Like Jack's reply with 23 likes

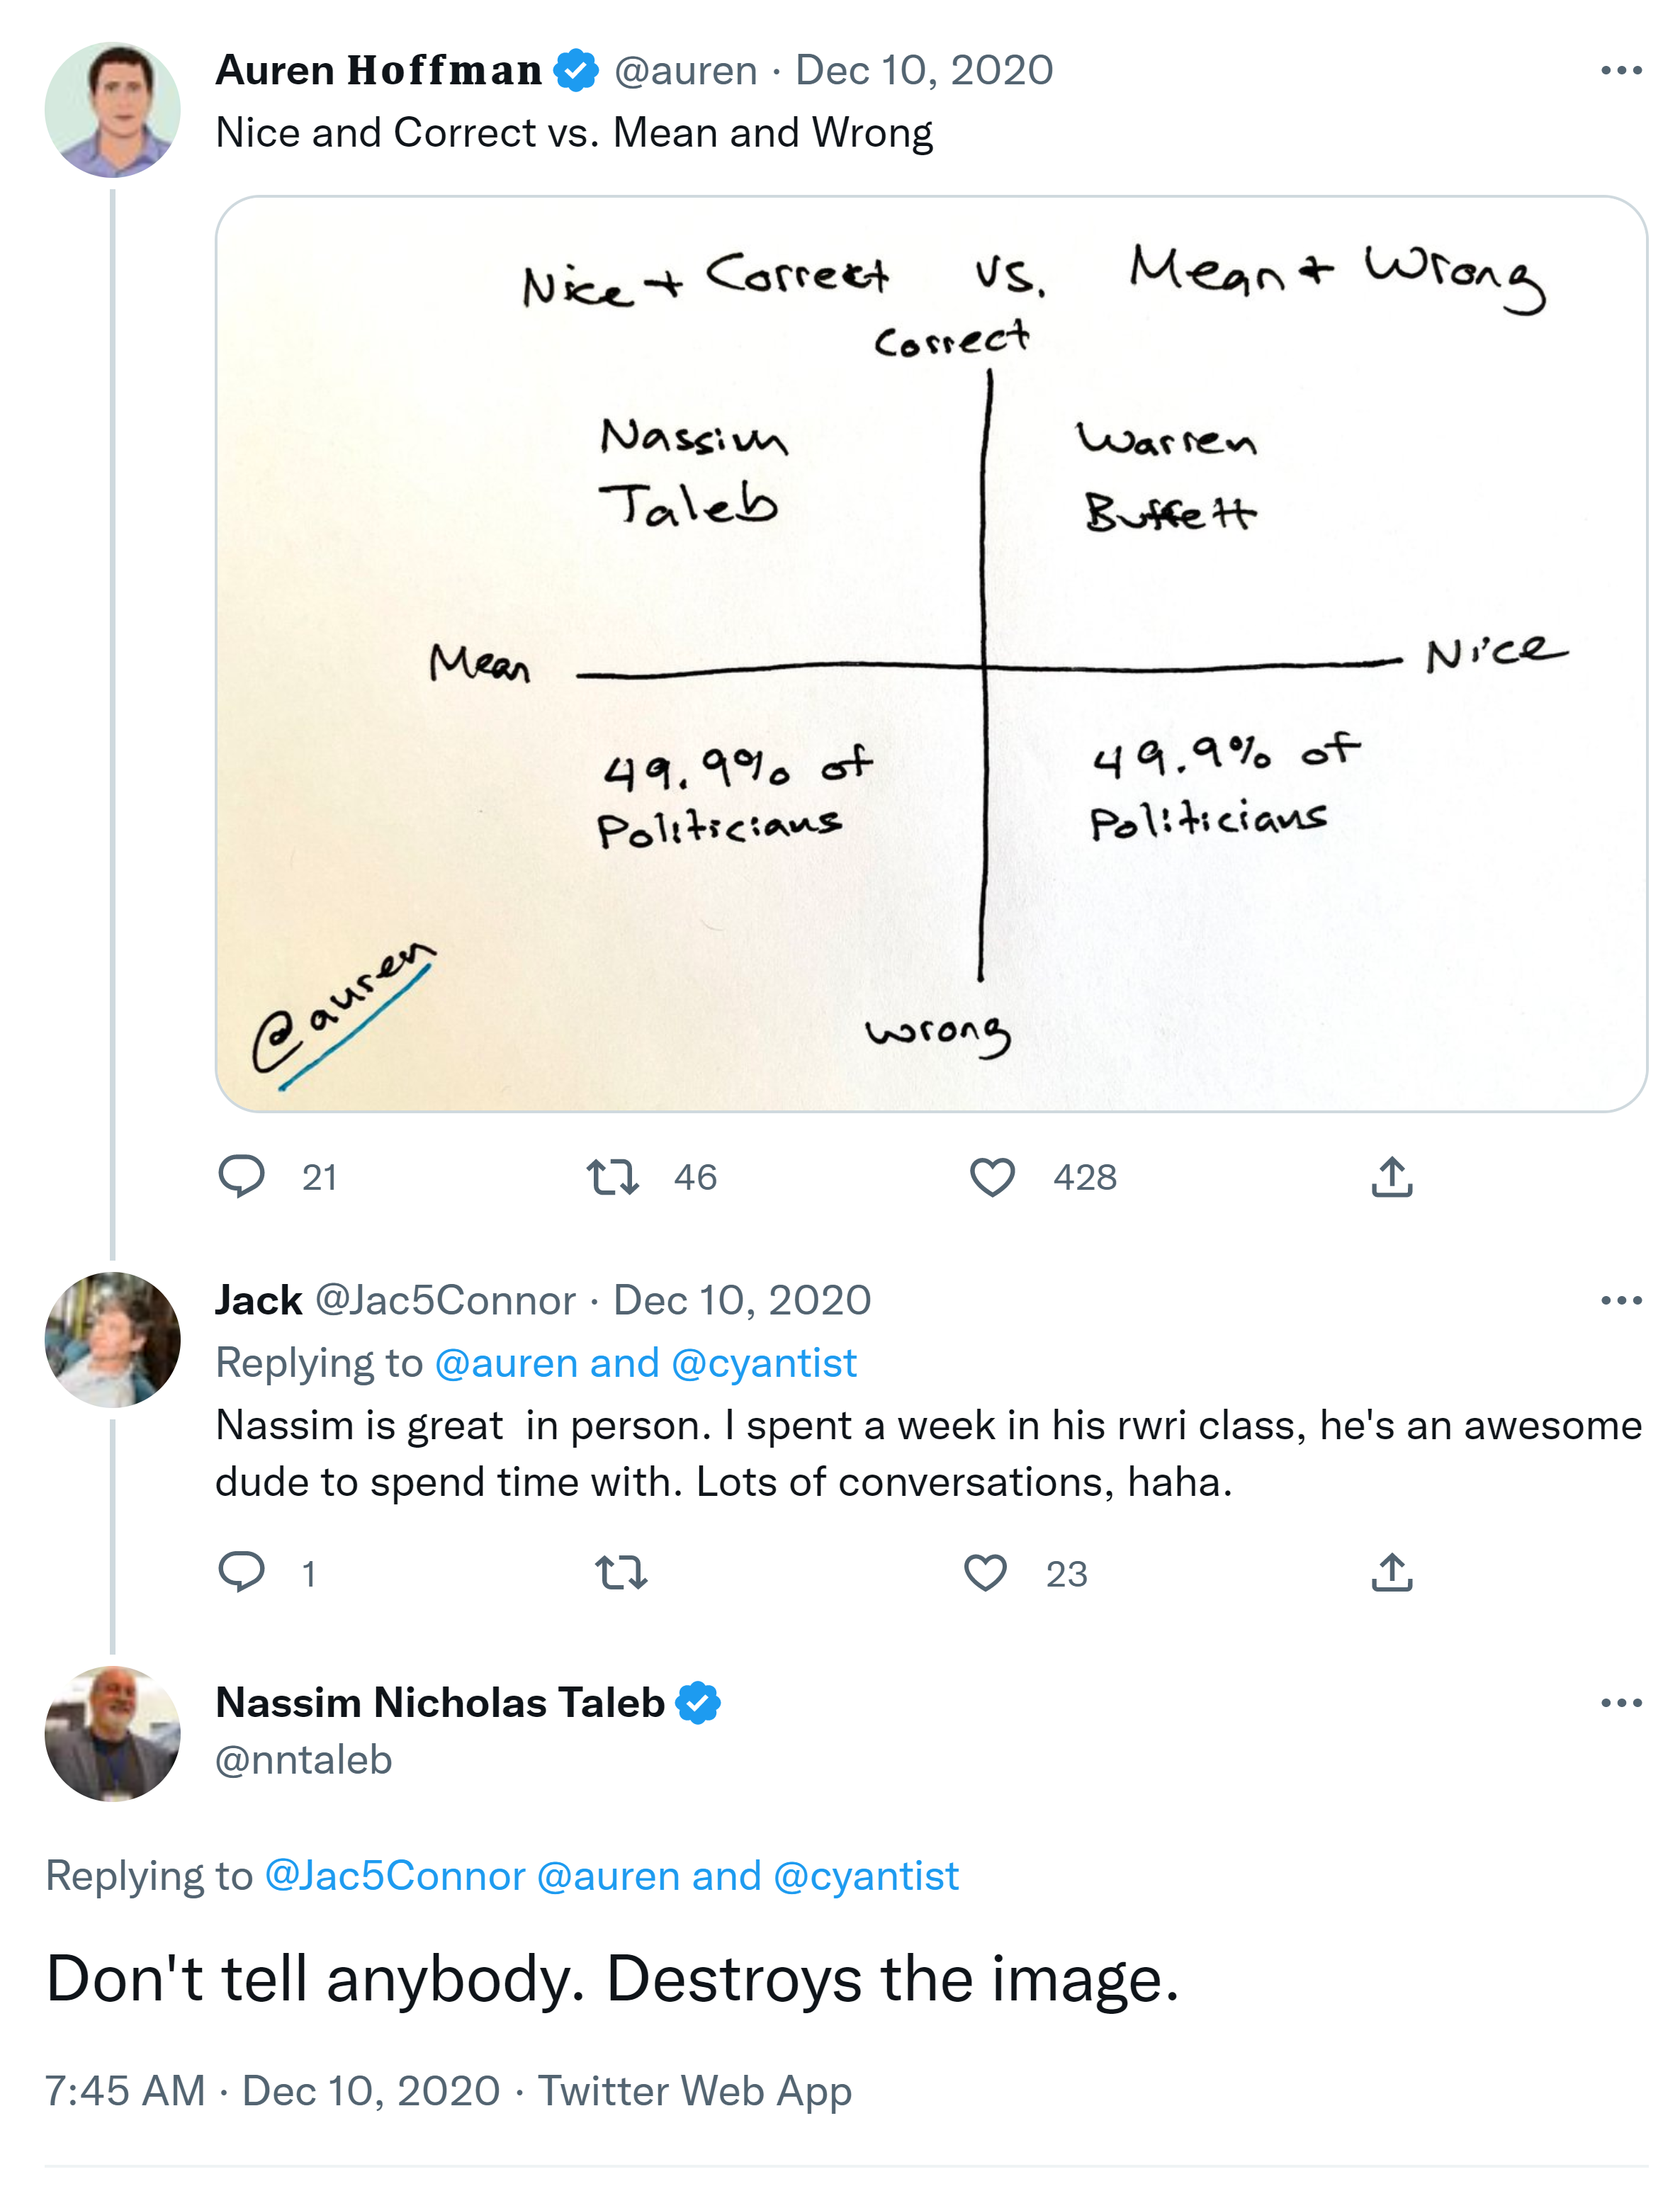pos(985,1572)
